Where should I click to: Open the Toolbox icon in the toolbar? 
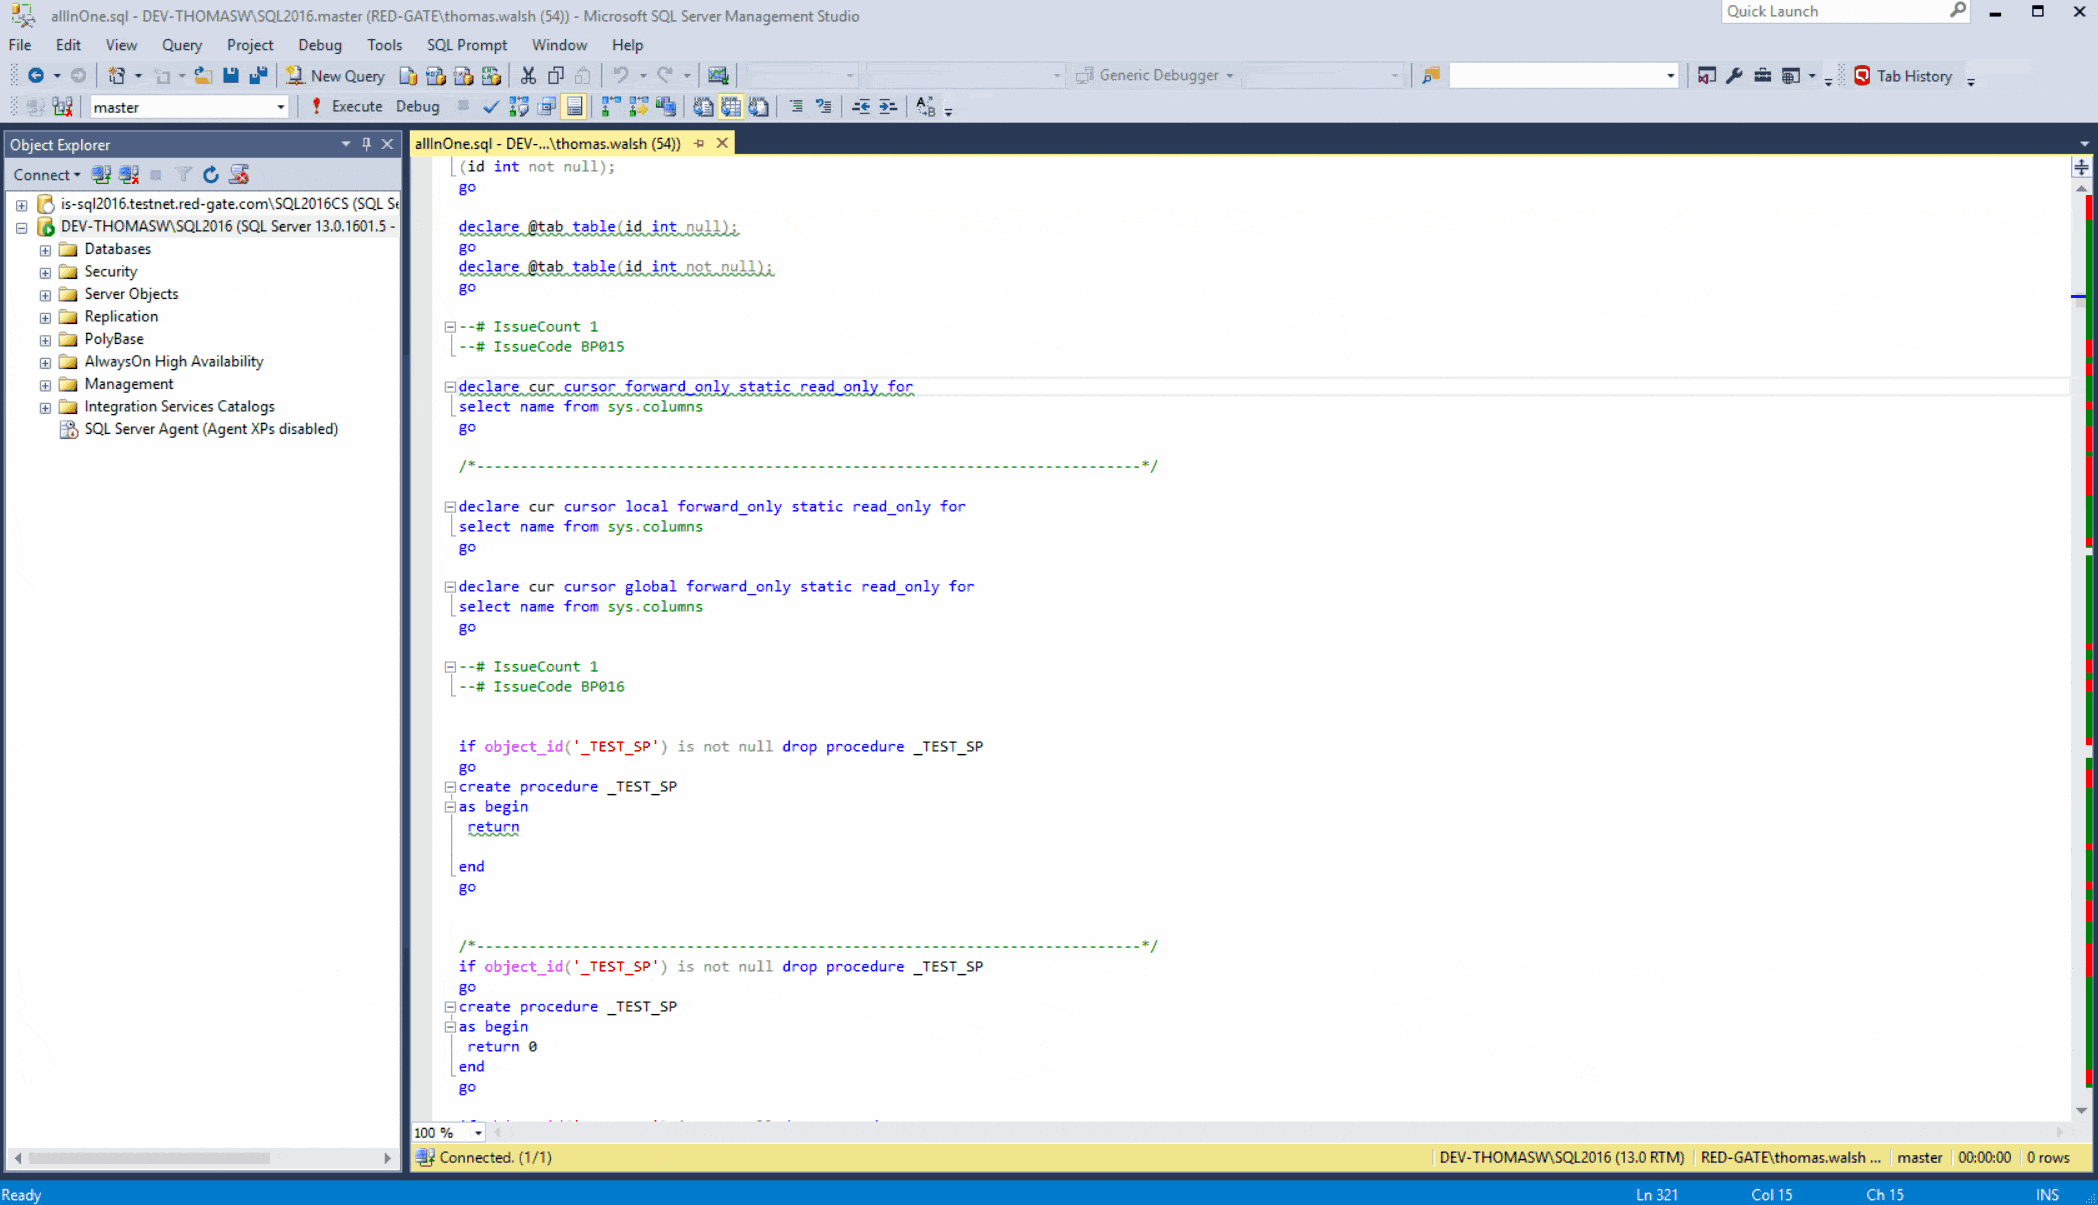coord(1762,76)
